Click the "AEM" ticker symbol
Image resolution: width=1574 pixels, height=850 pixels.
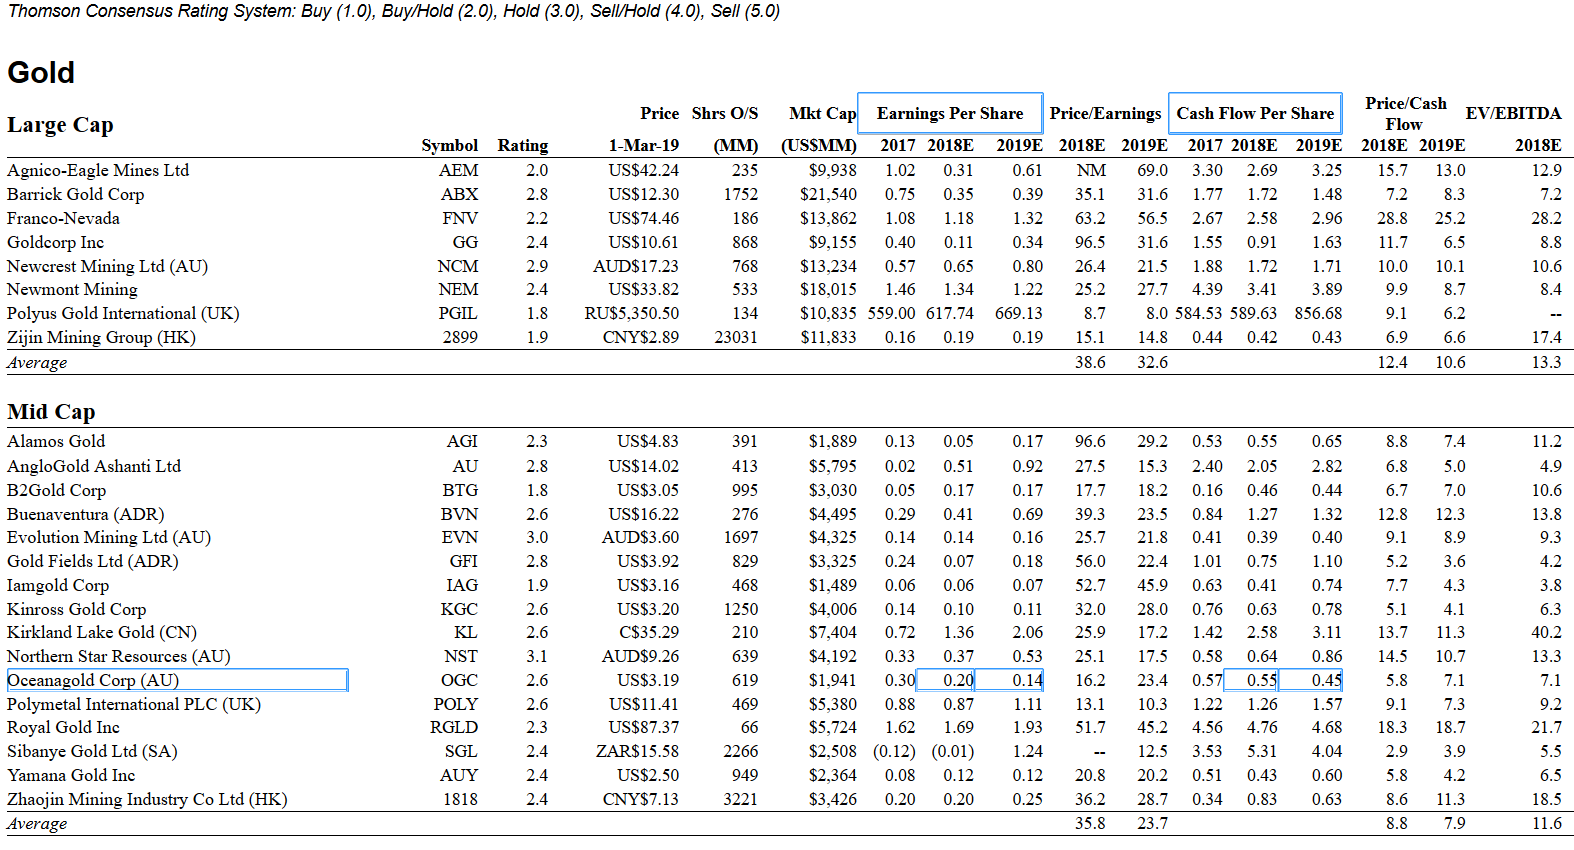click(x=459, y=170)
